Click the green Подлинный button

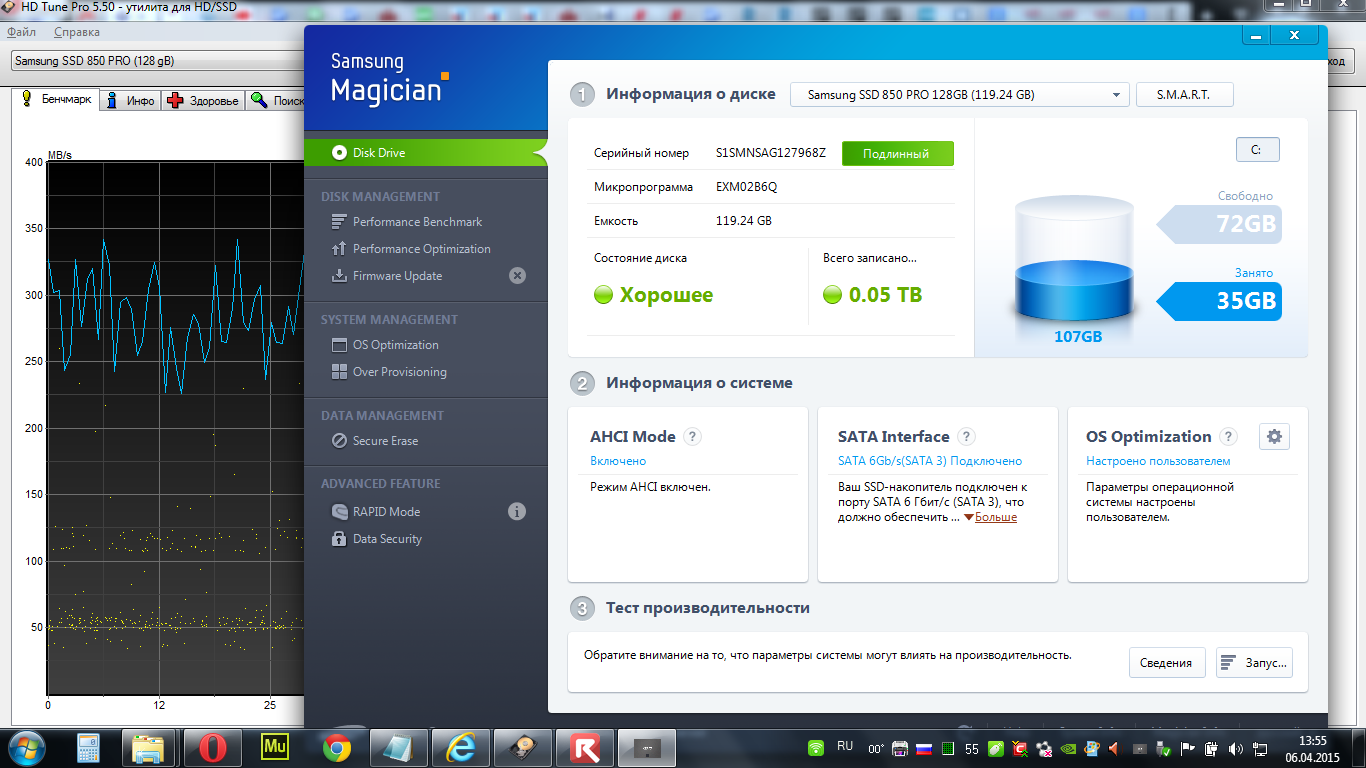click(897, 154)
